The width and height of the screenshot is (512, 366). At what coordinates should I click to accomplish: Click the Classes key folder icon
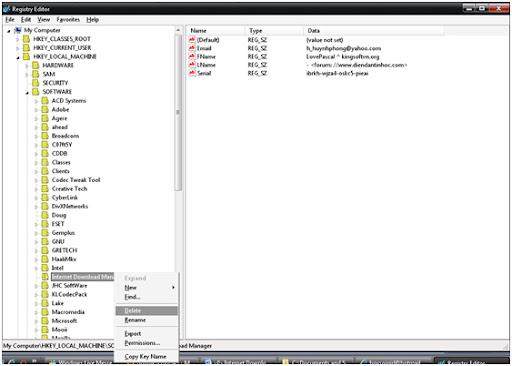(45, 162)
